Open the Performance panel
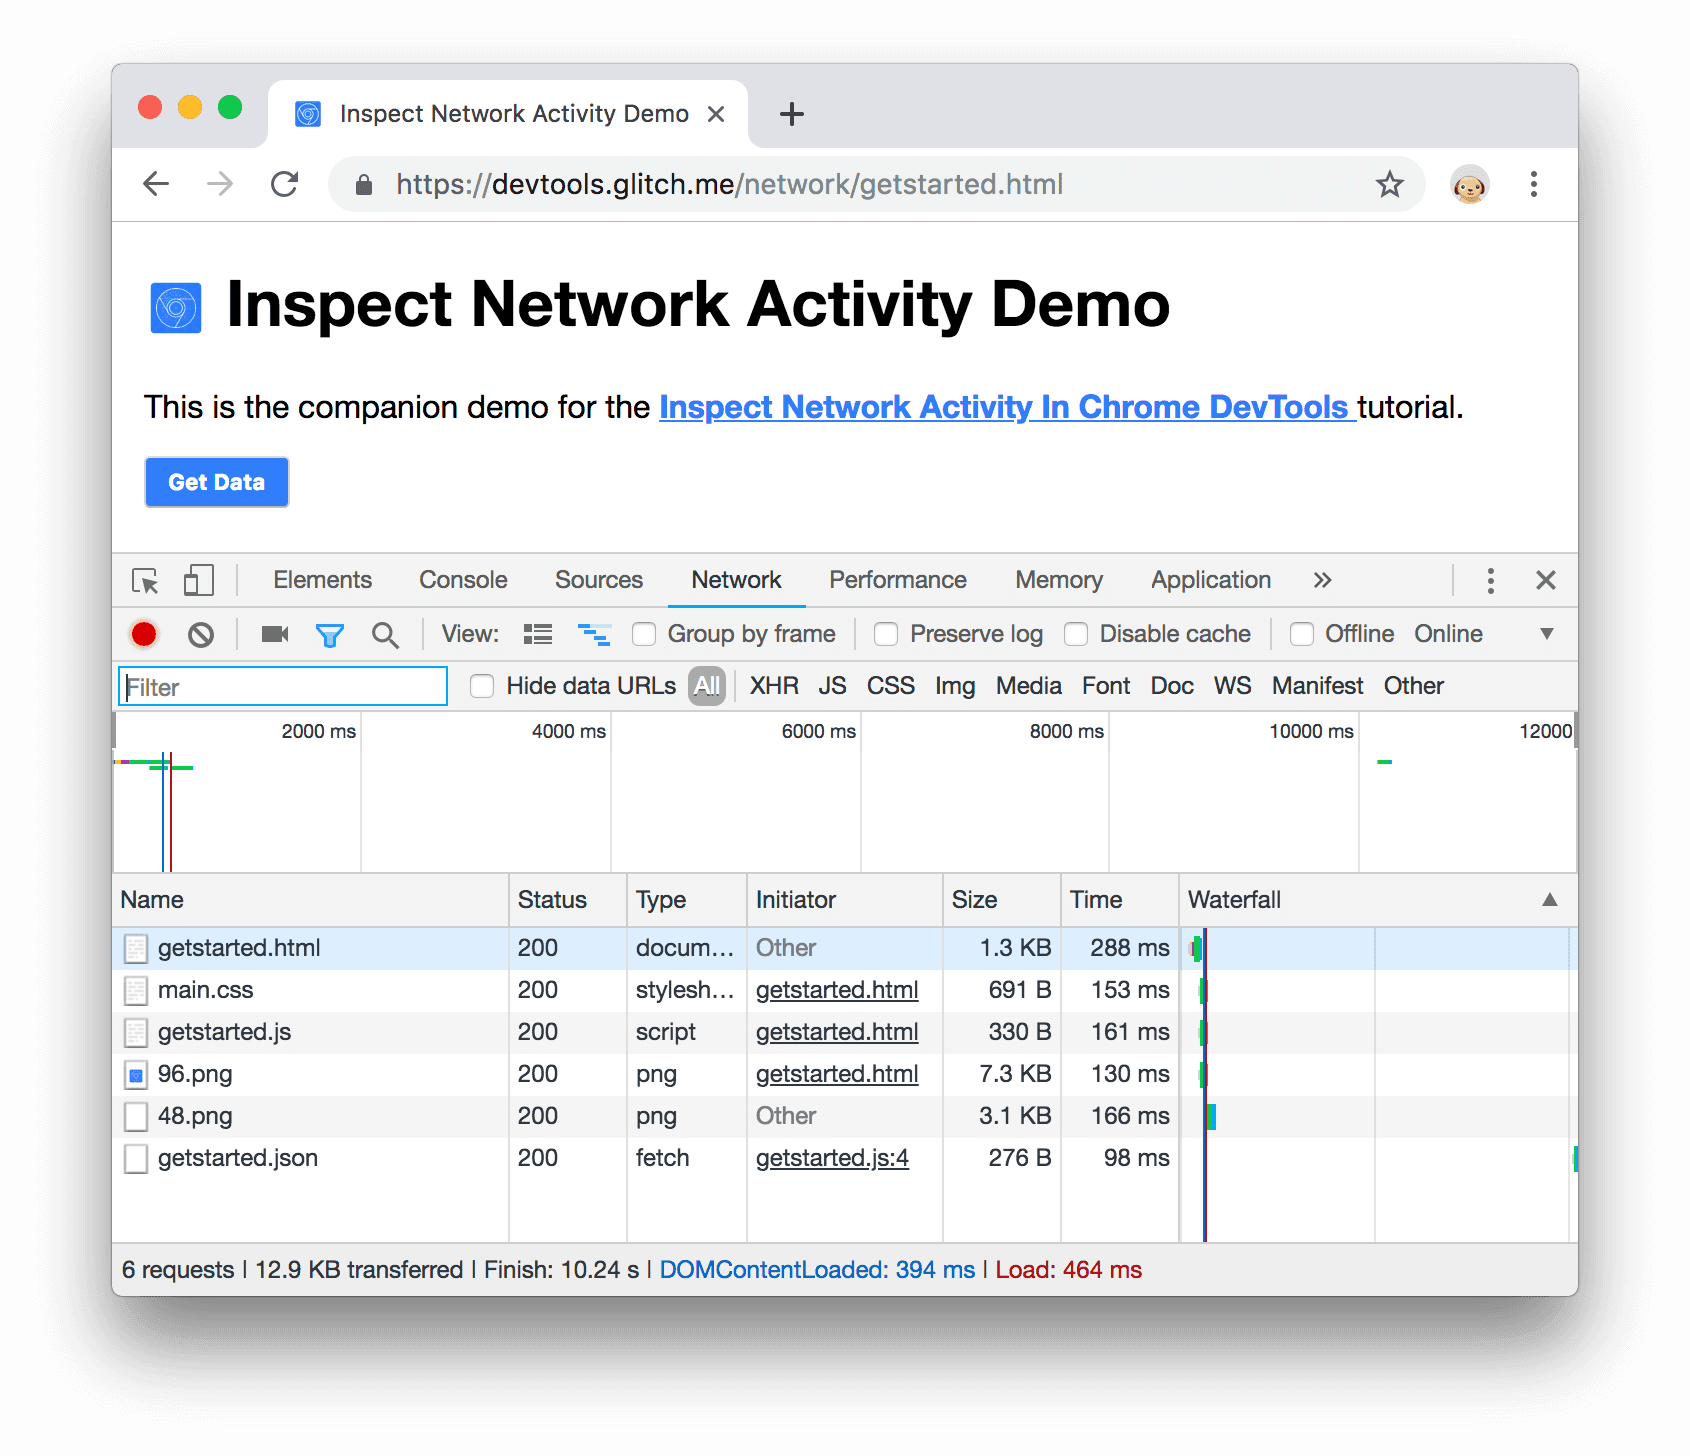Viewport: 1690px width, 1456px height. 897,580
